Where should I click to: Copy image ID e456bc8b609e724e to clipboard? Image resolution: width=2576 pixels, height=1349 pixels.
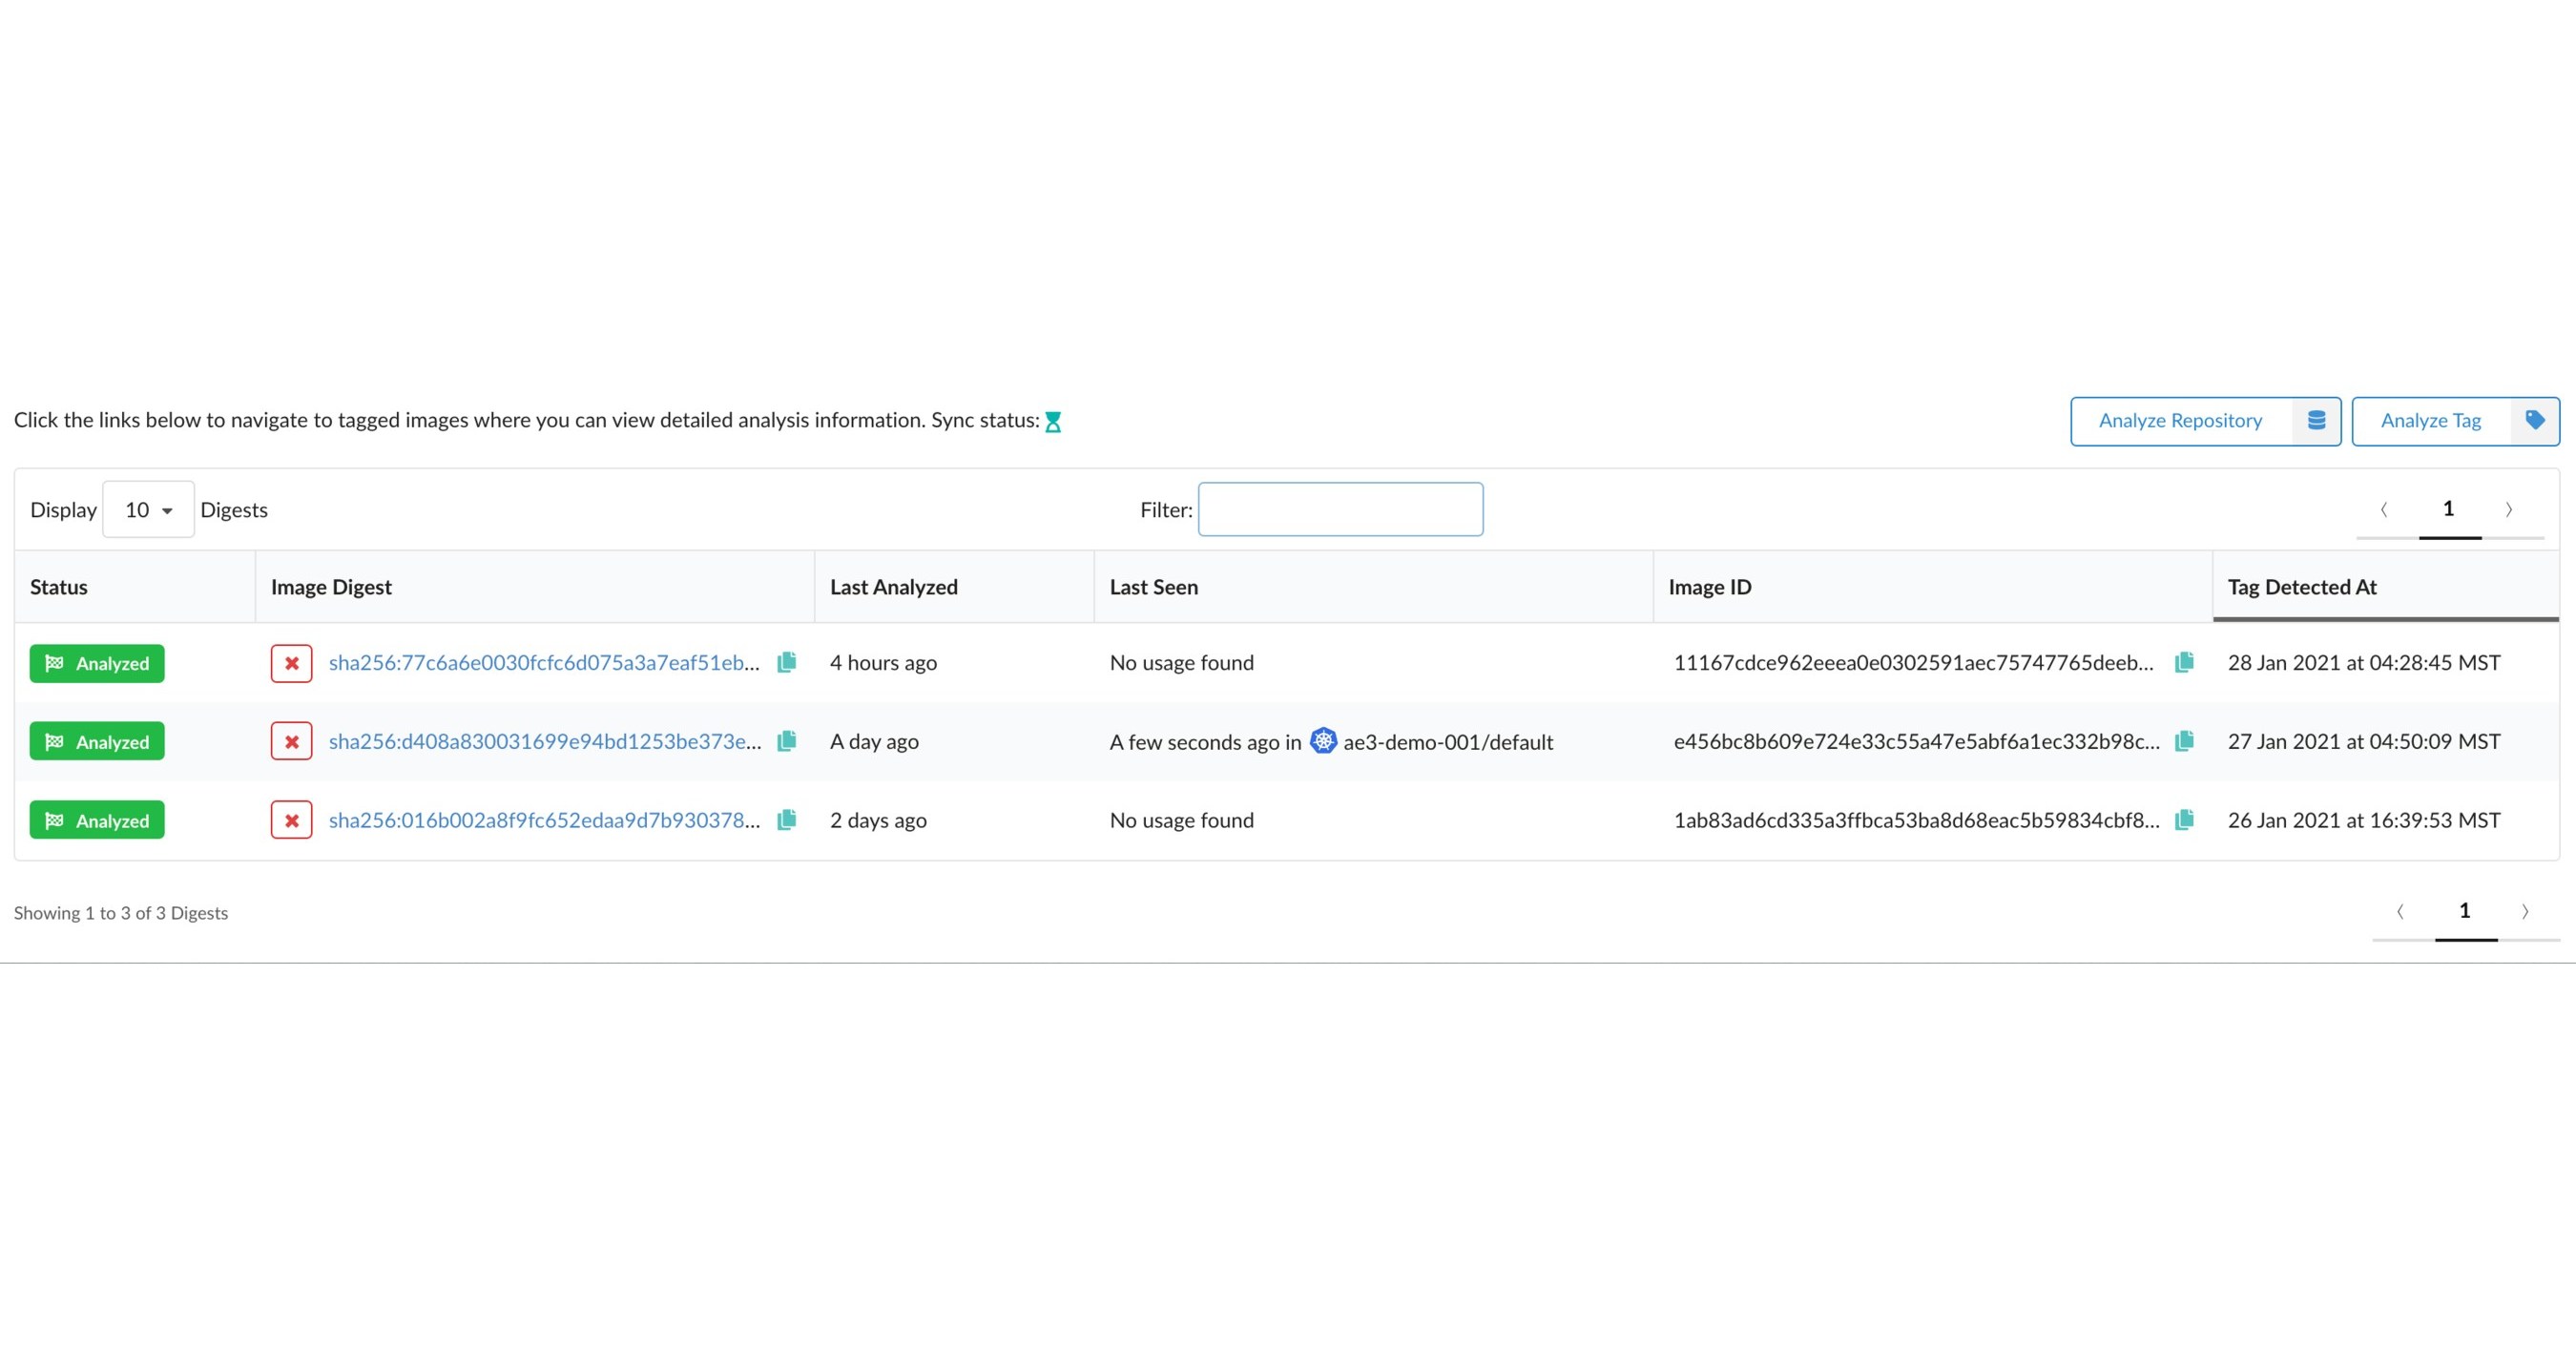[2184, 741]
